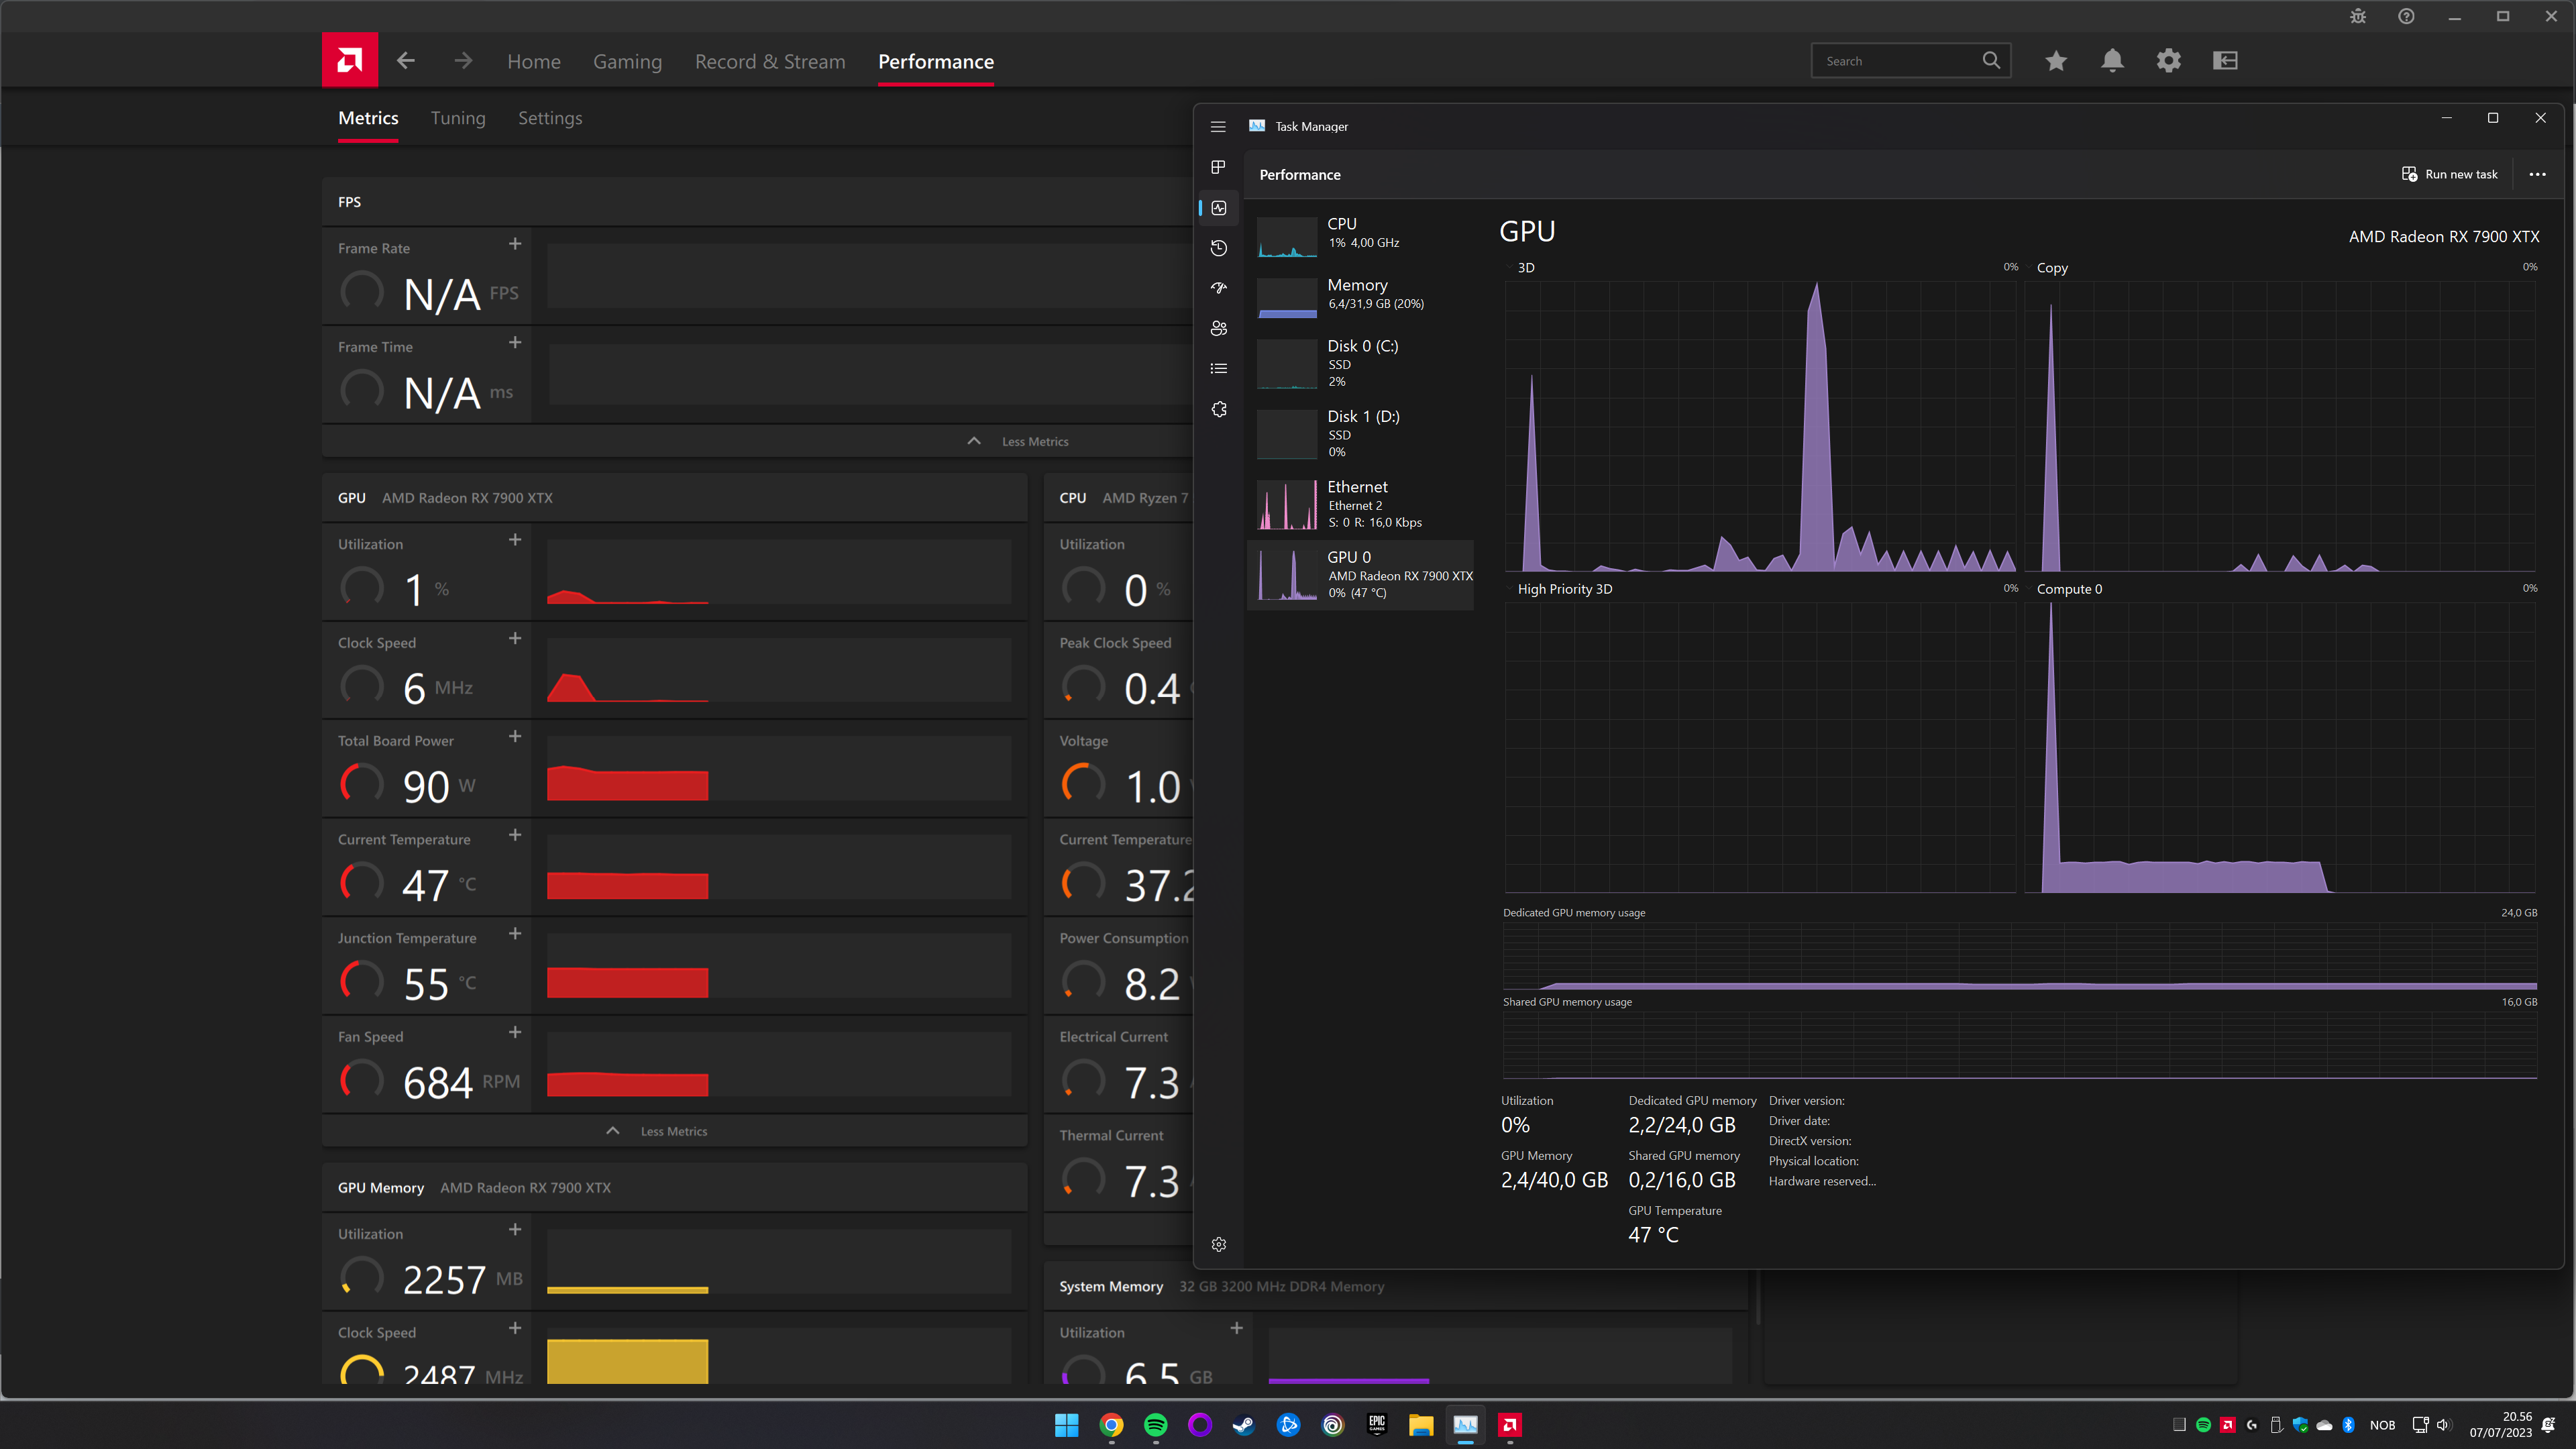Open Details list icon in Task Manager
Screen dimensions: 2576x1449
click(x=1218, y=369)
